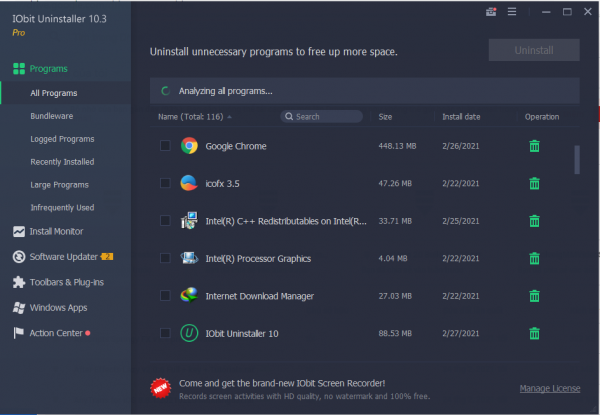Open Infrequently Used programs
This screenshot has width=600, height=415.
pyautogui.click(x=62, y=208)
